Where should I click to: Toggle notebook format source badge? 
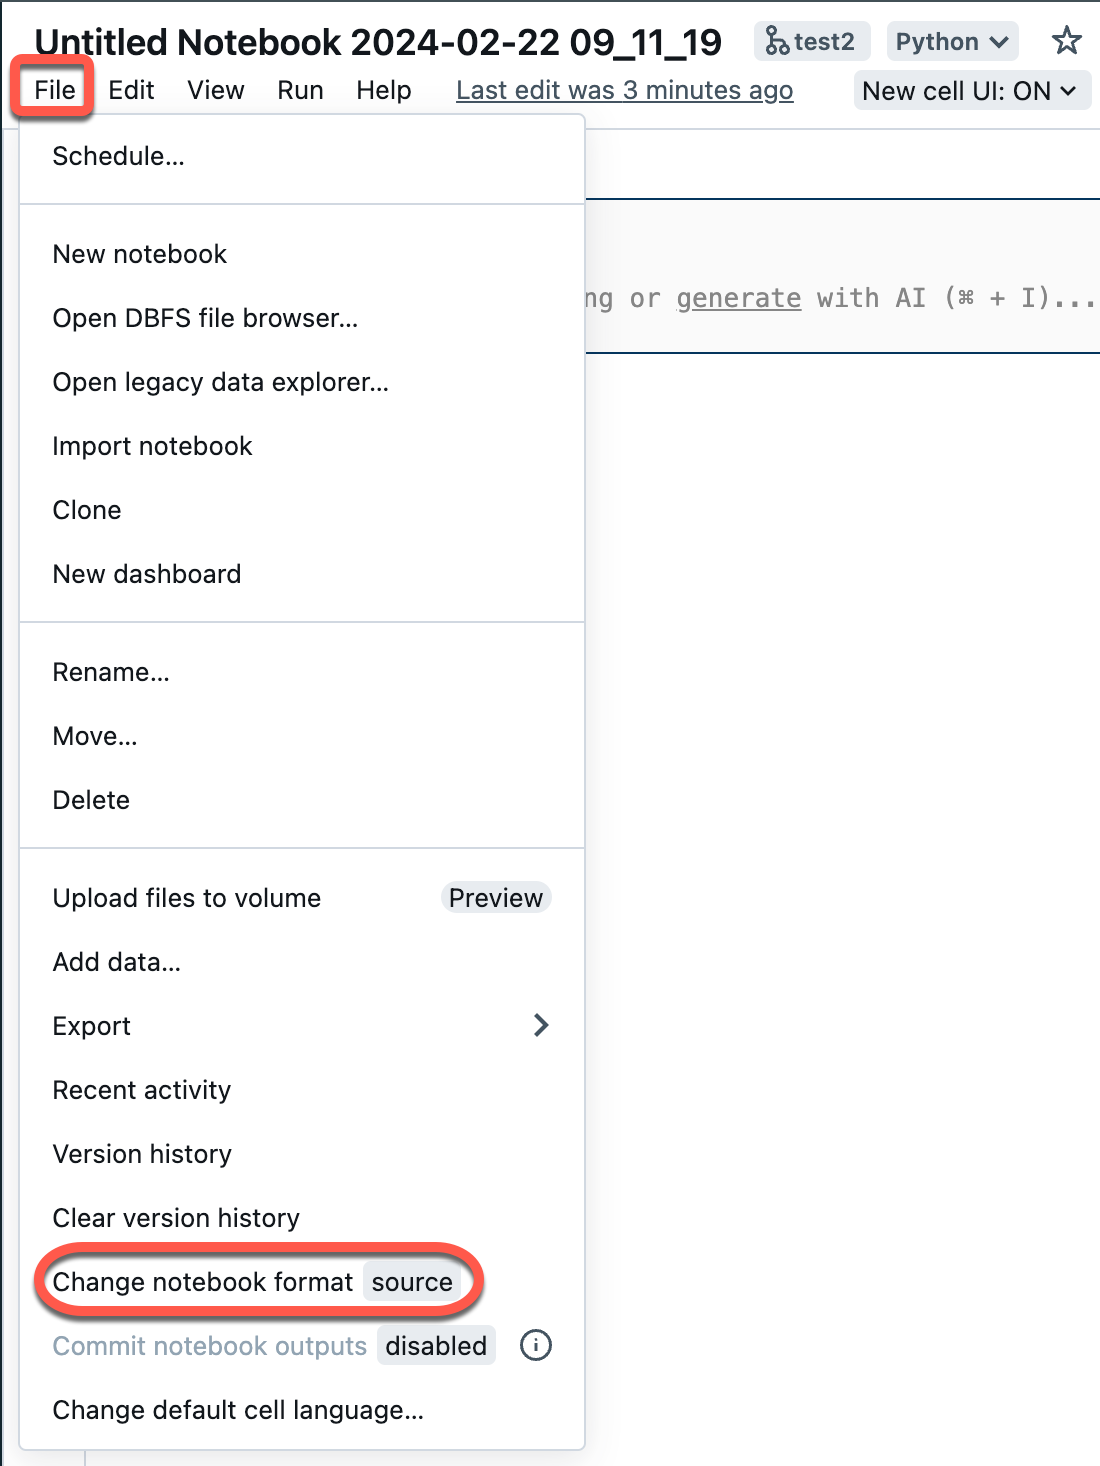[x=412, y=1282]
